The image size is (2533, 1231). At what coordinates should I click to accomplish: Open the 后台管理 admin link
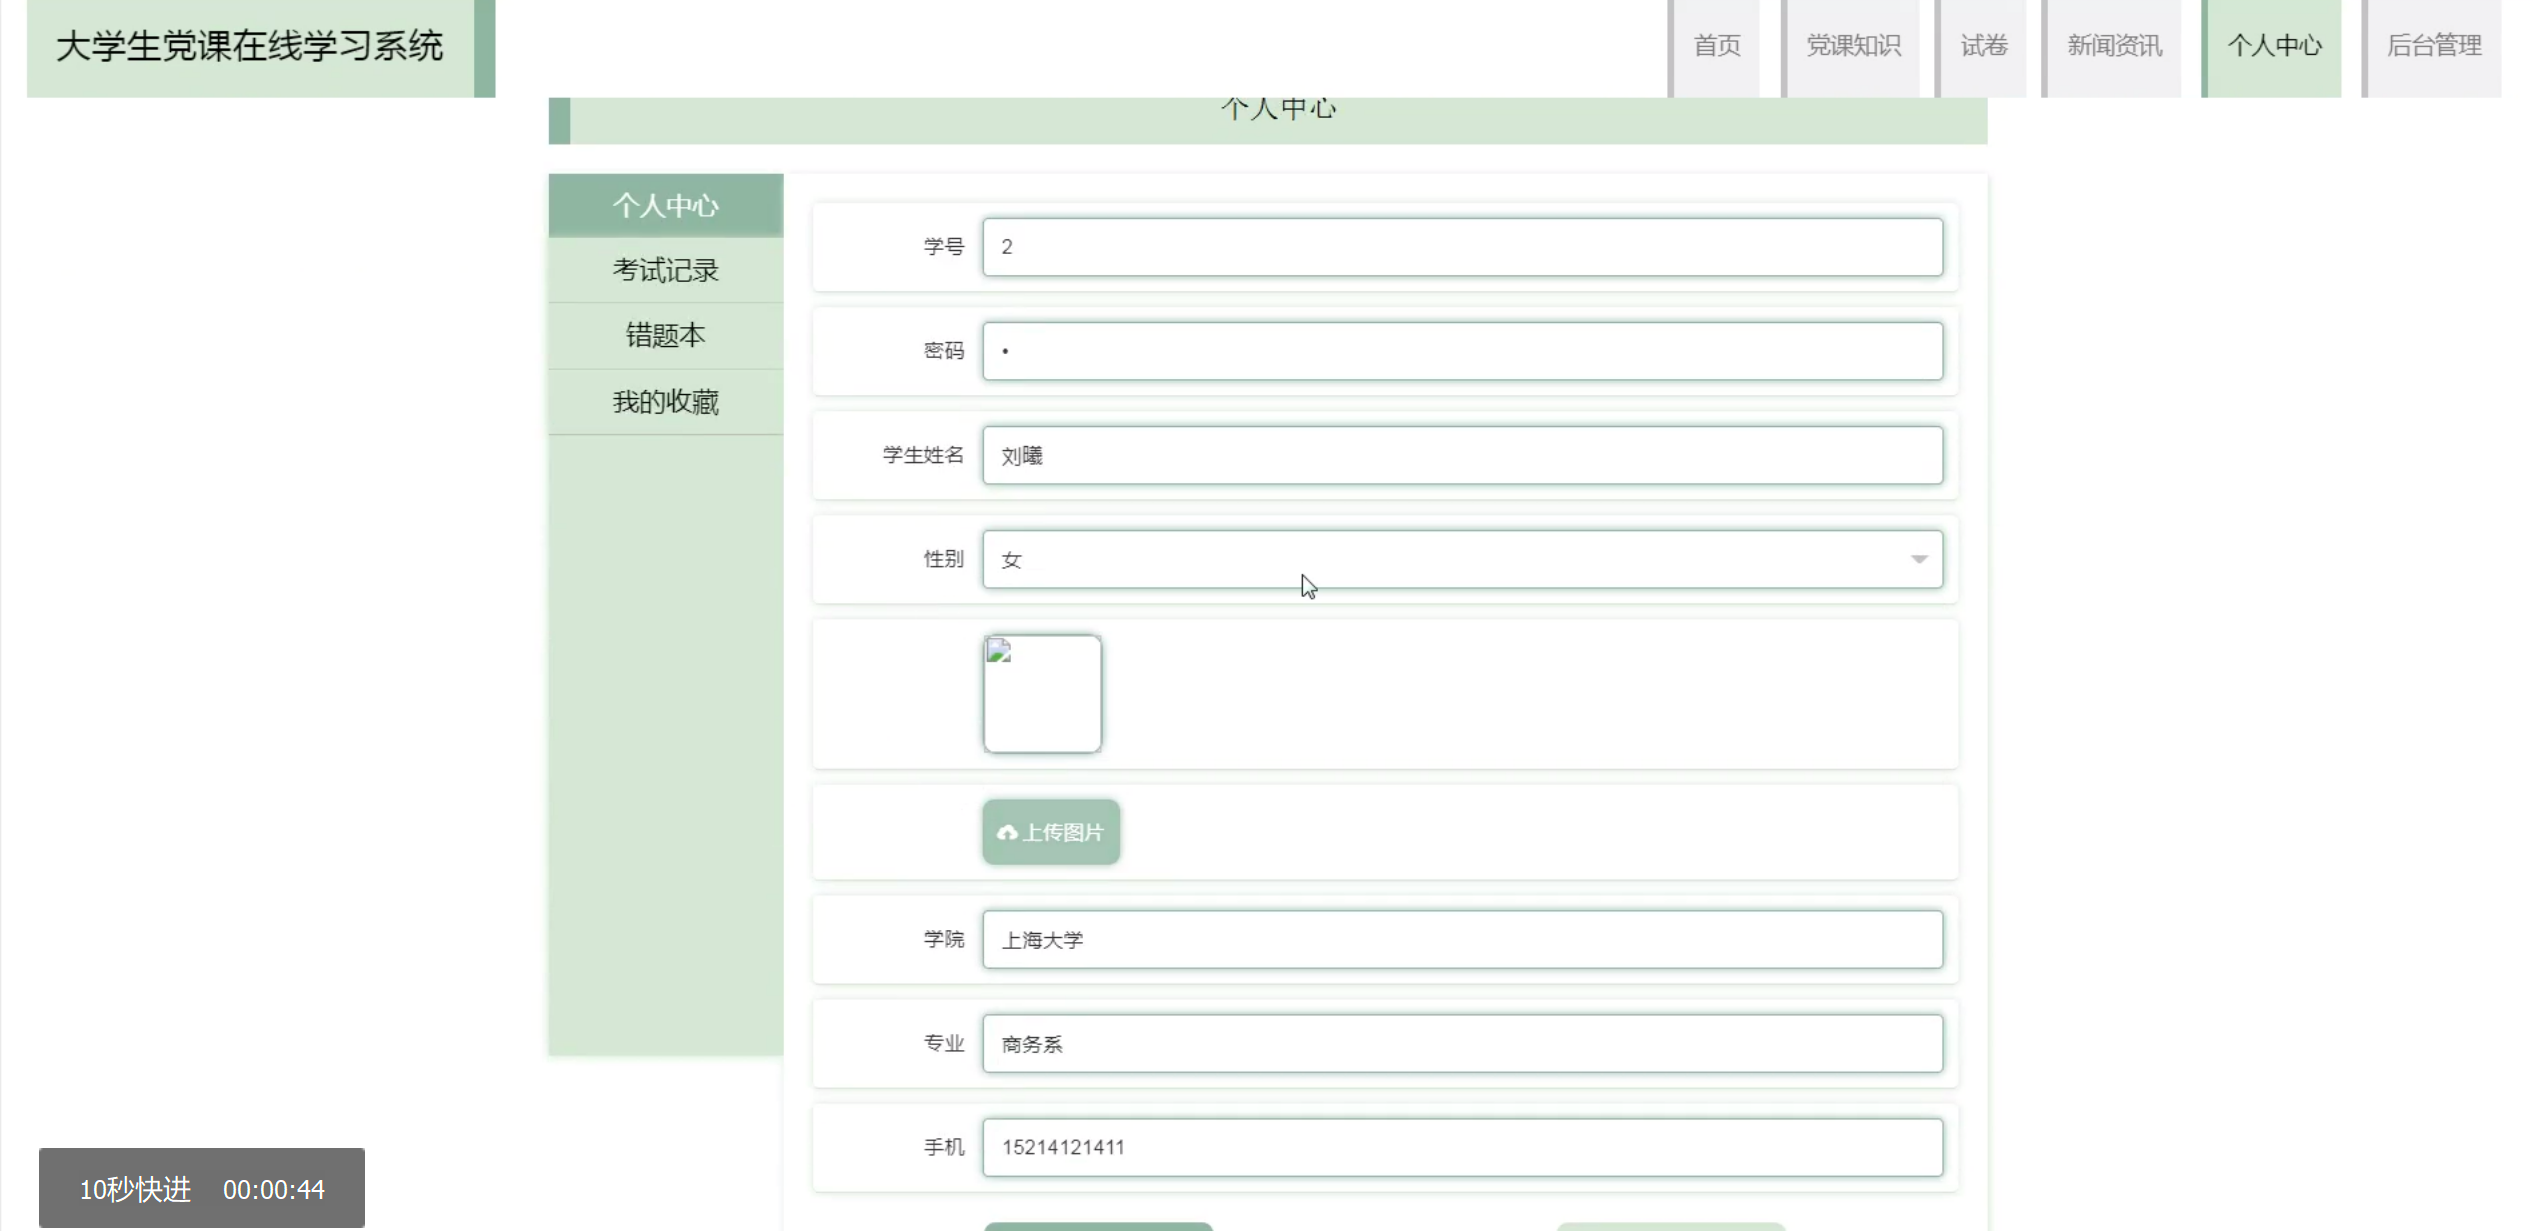2433,46
